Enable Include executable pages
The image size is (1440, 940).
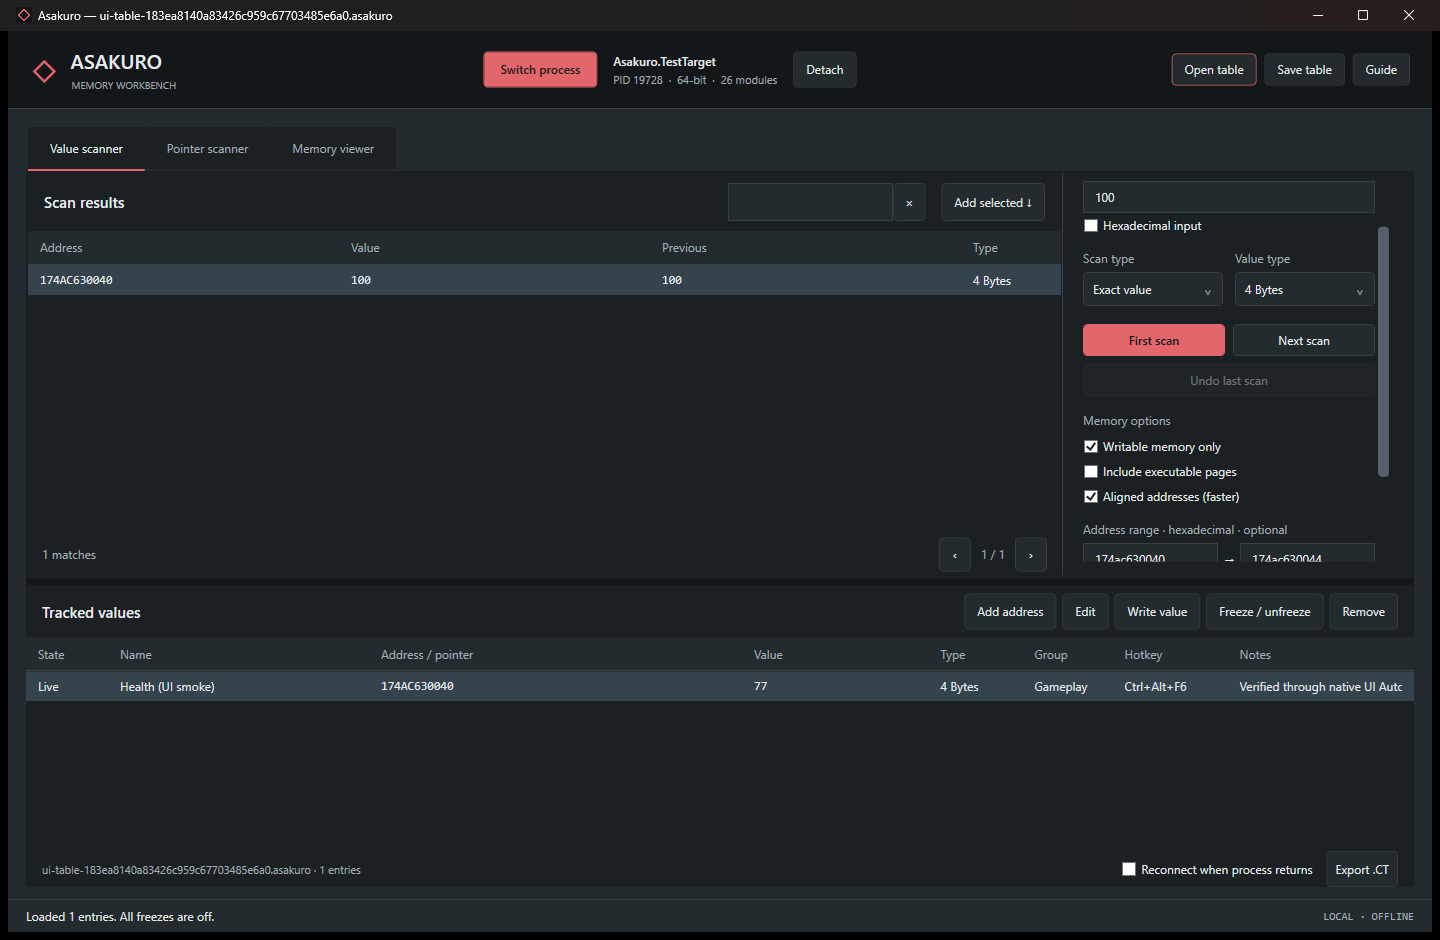[1091, 472]
